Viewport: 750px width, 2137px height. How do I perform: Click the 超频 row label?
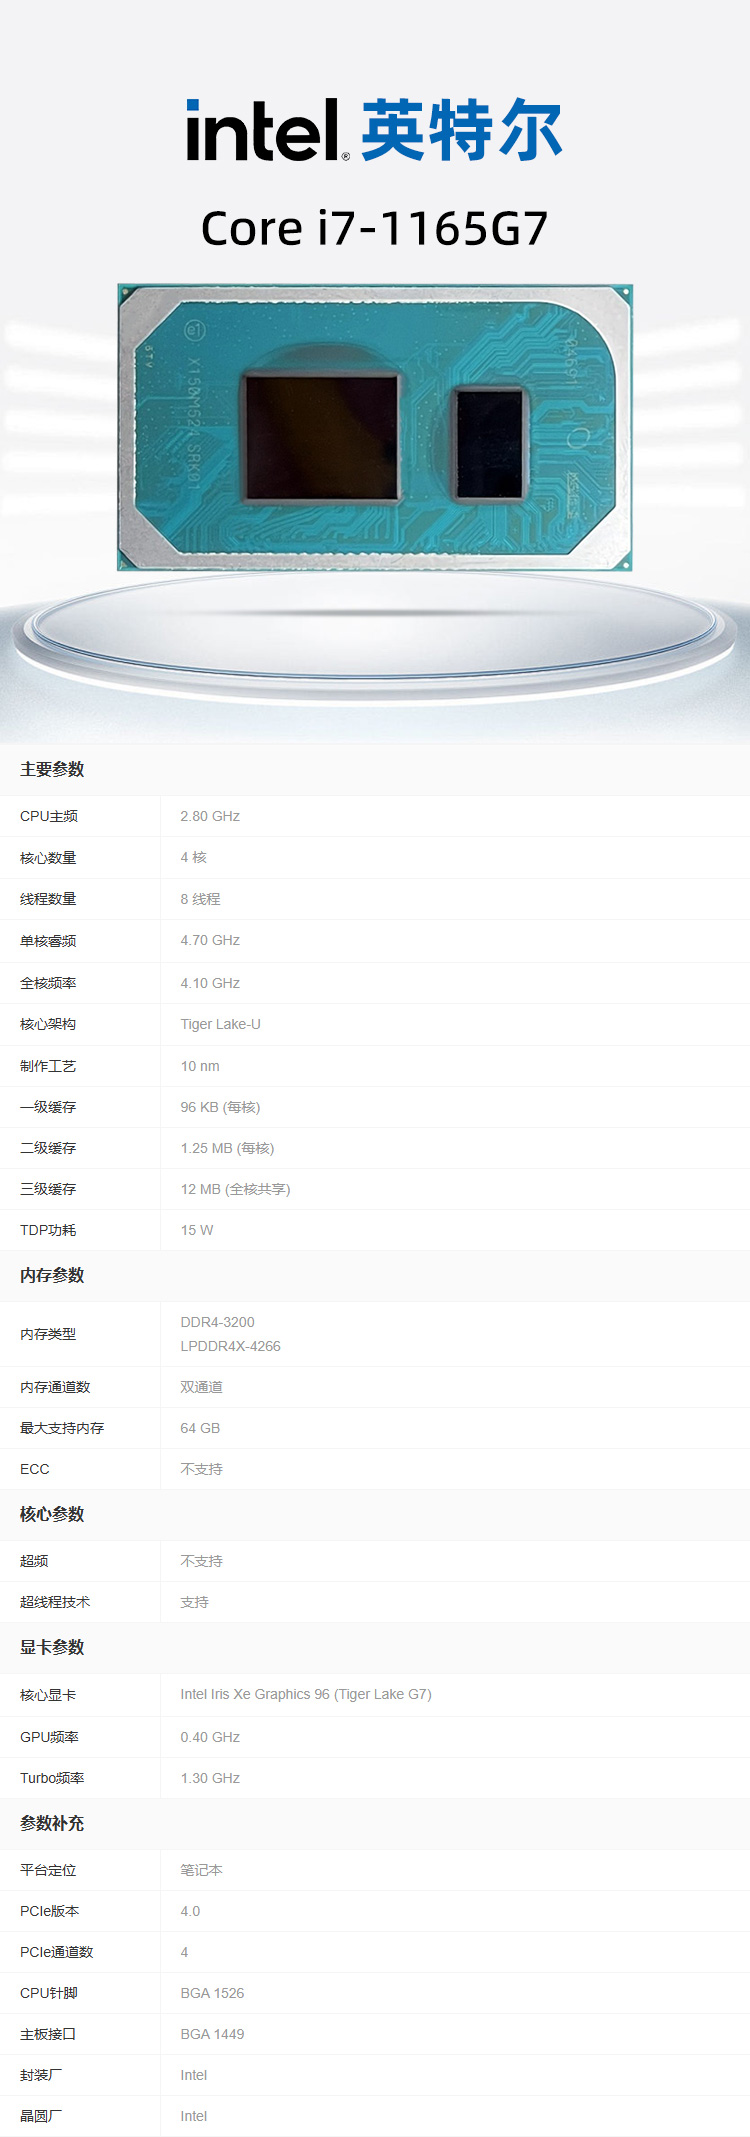point(34,1561)
